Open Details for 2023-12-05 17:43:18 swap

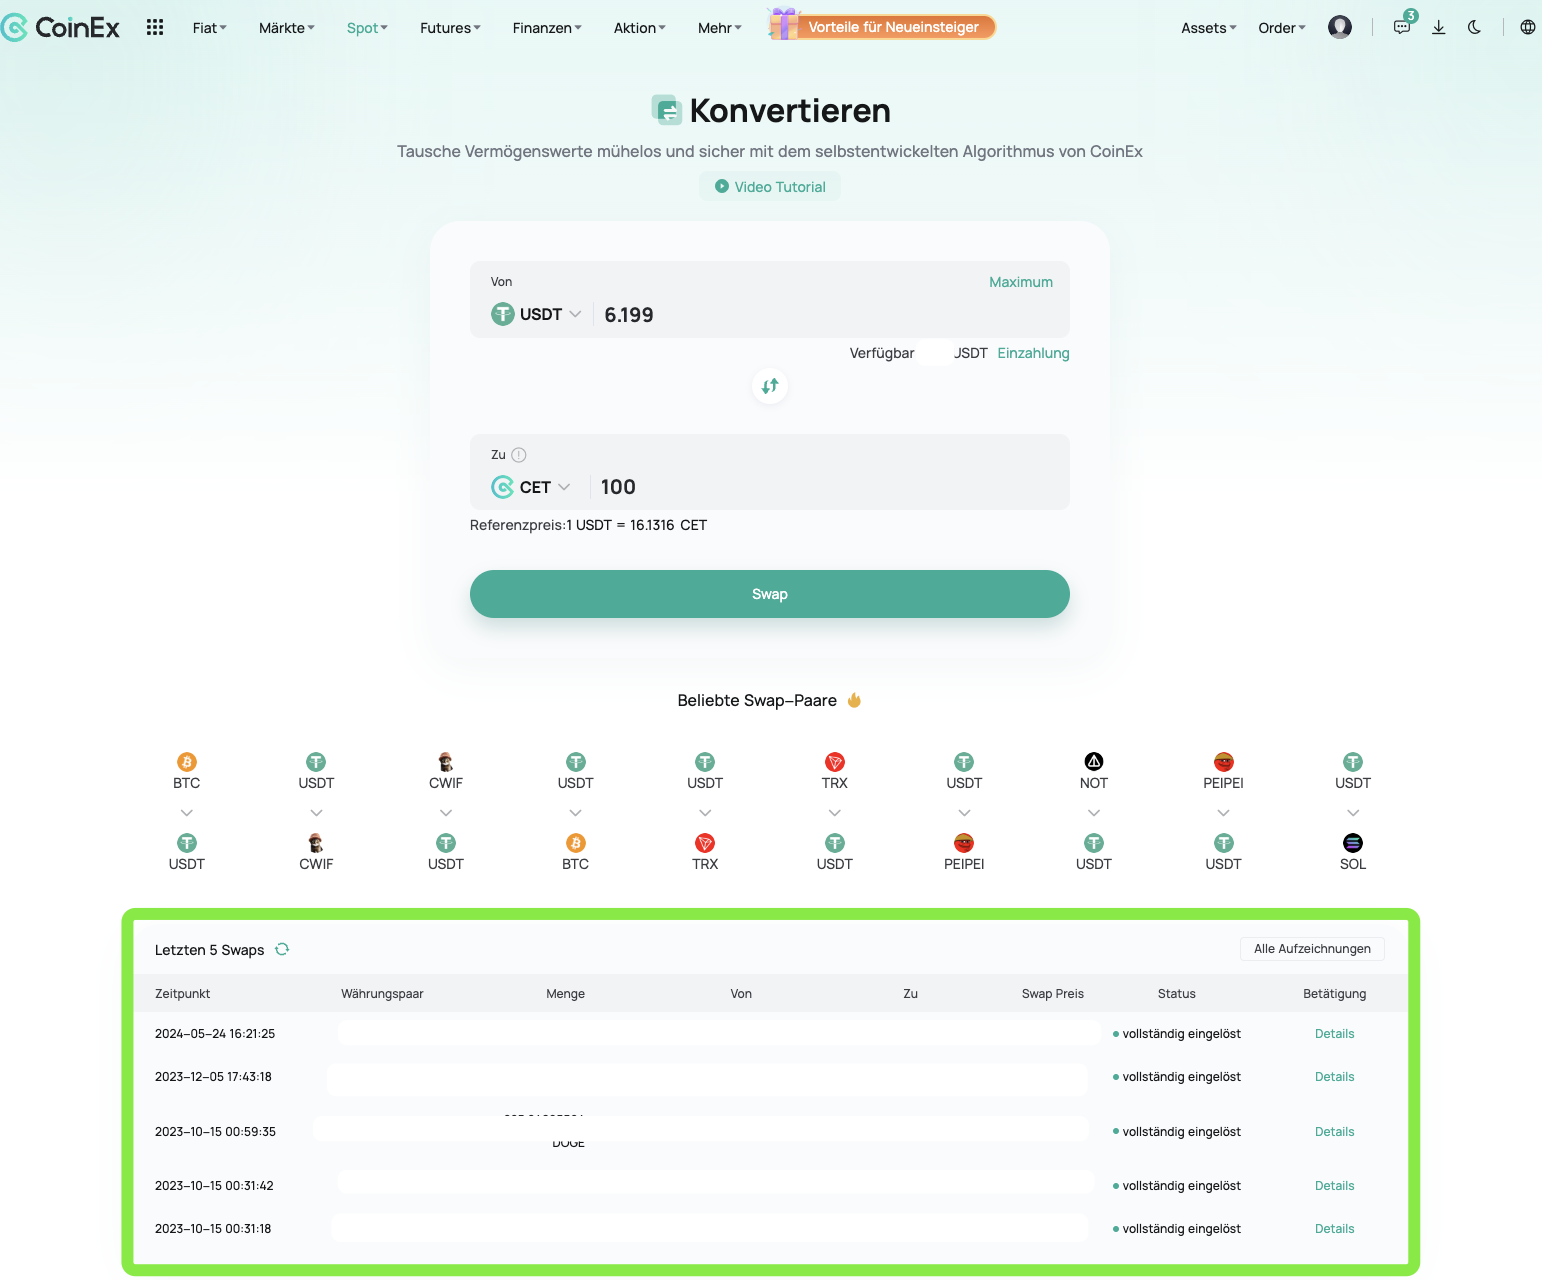pos(1335,1077)
